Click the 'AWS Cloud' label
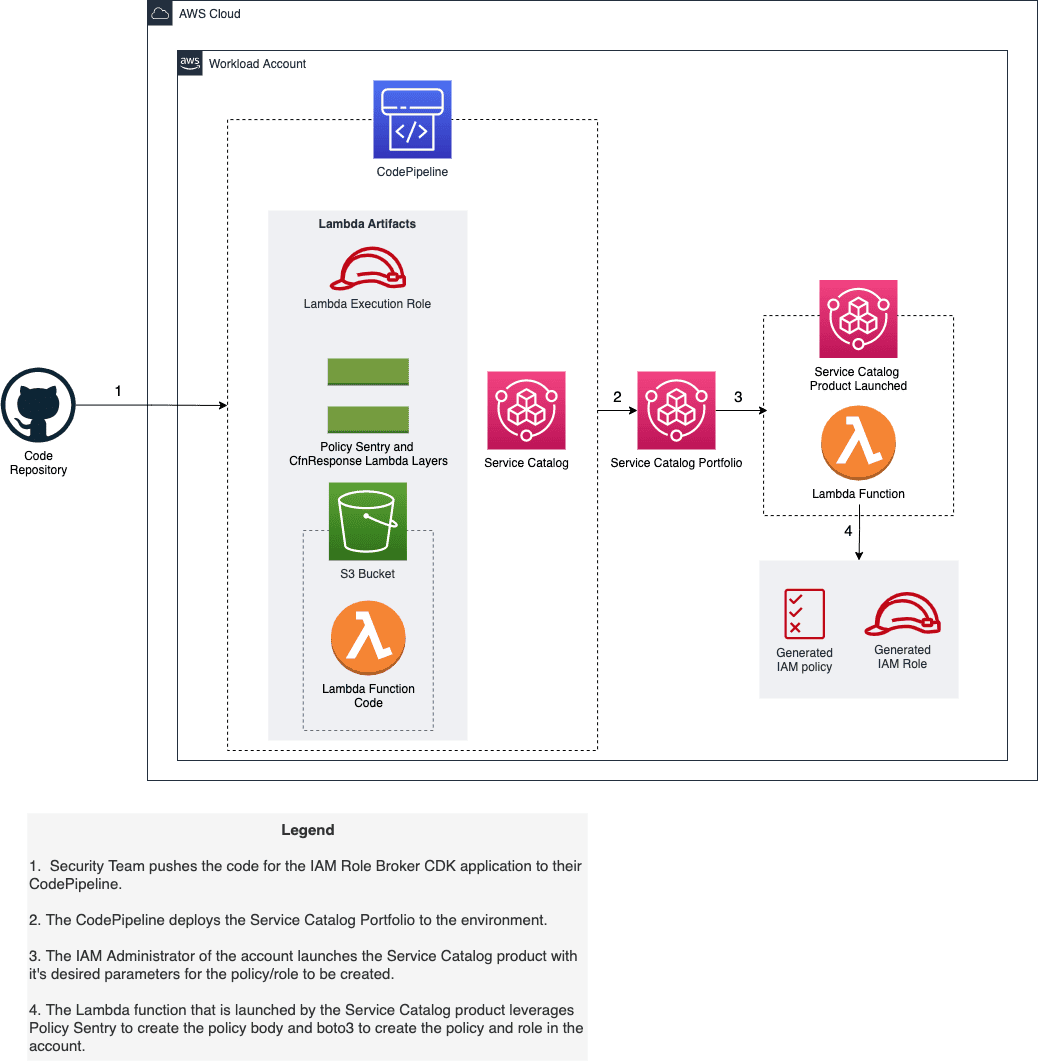This screenshot has width=1038, height=1061. coord(210,14)
